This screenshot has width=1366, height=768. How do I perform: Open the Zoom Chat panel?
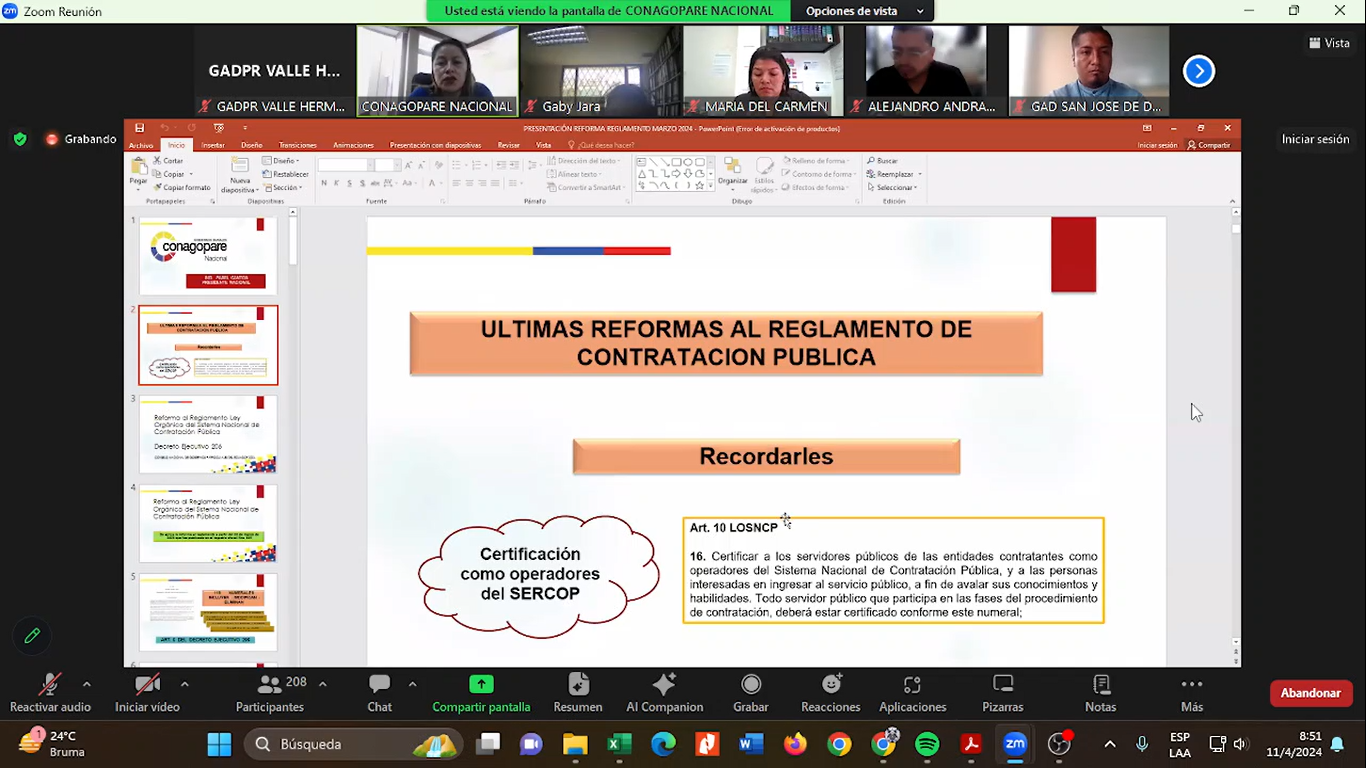coord(379,685)
